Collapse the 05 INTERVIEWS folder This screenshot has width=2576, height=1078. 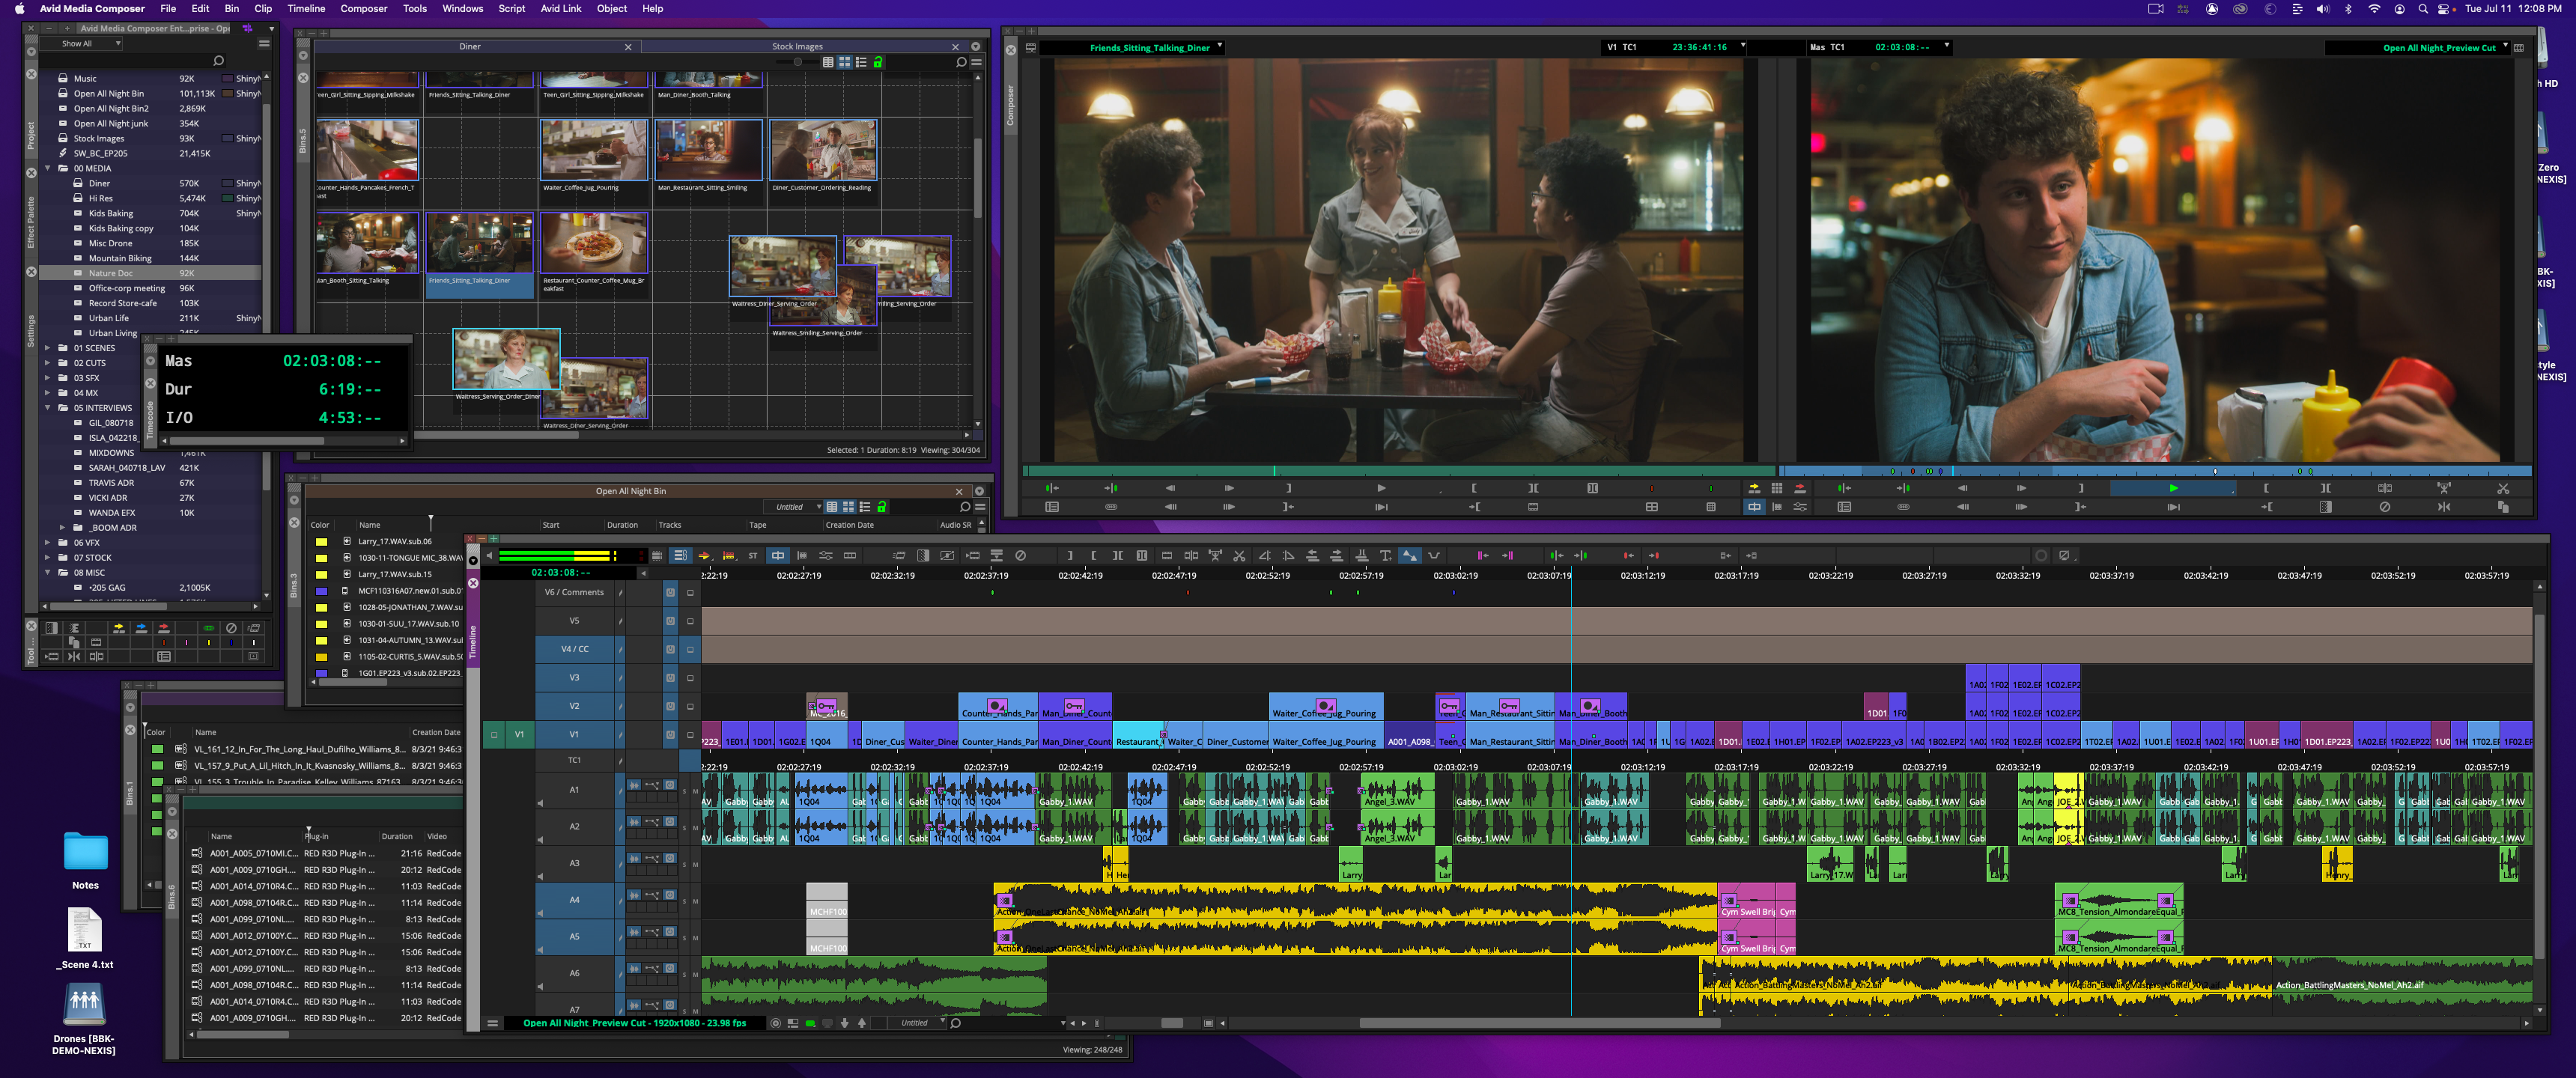[x=47, y=408]
